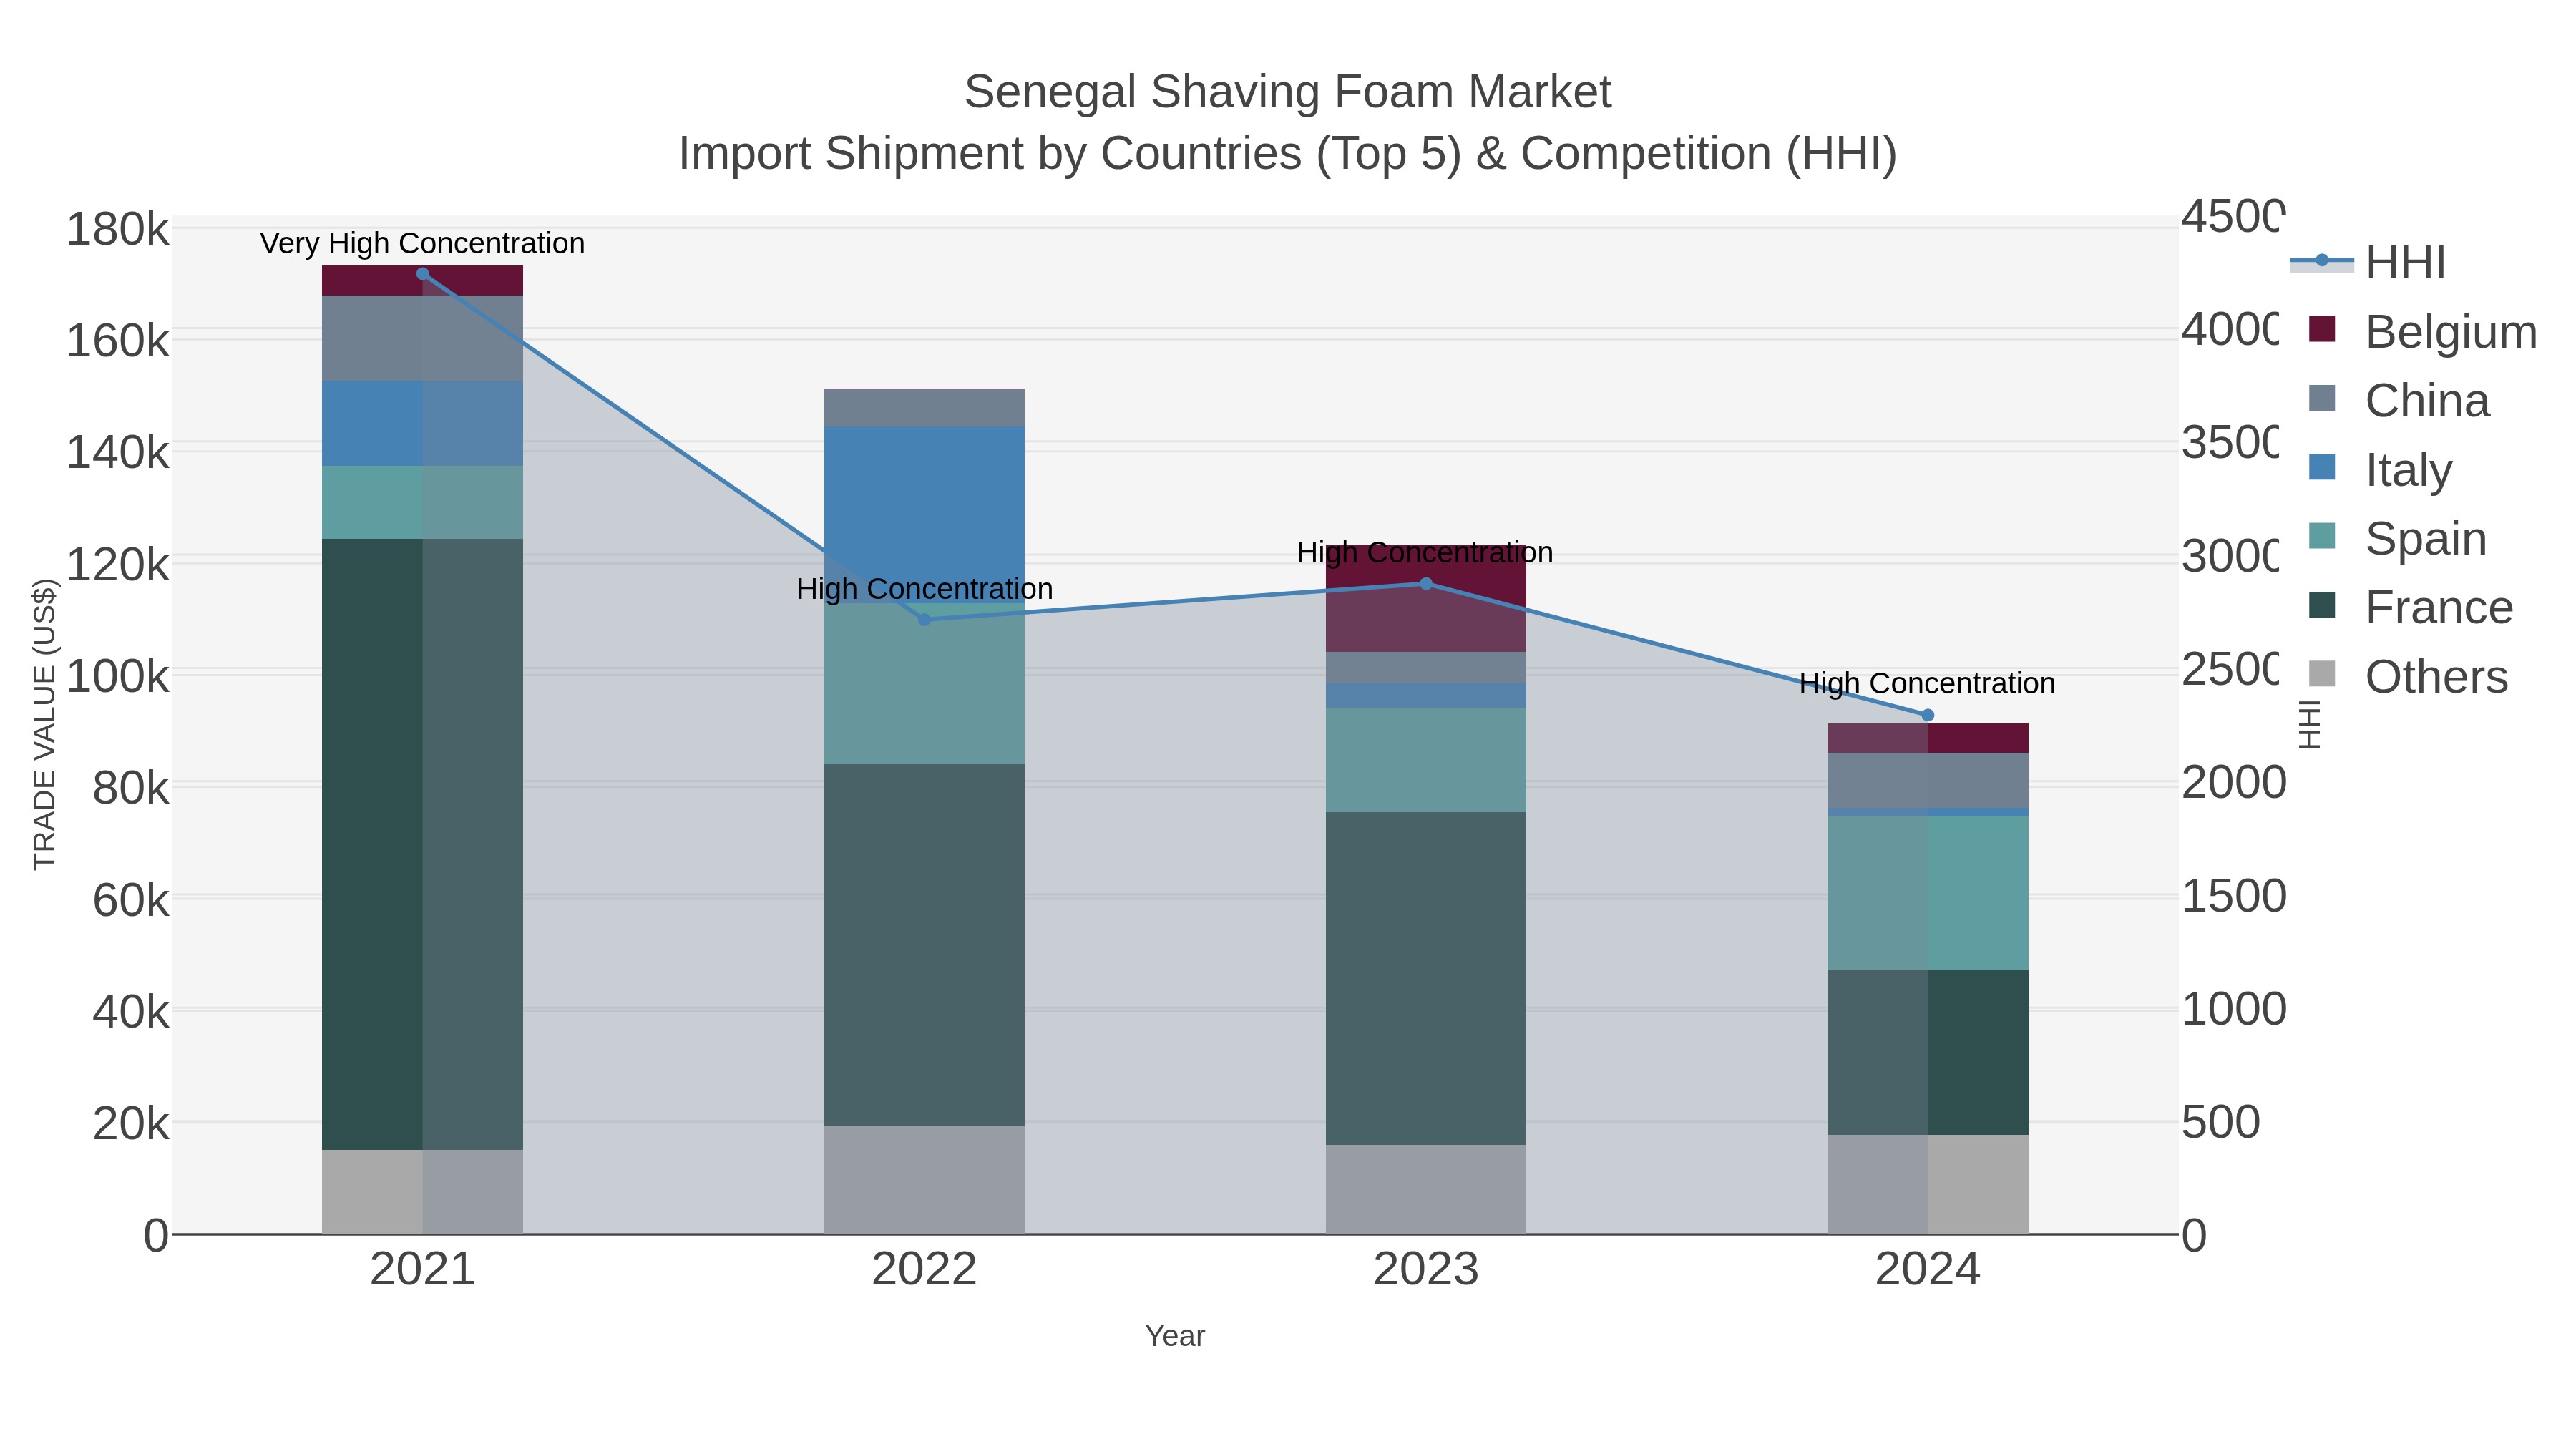Toggle the Others legend entry
This screenshot has height=1449, width=2576.
(2408, 676)
